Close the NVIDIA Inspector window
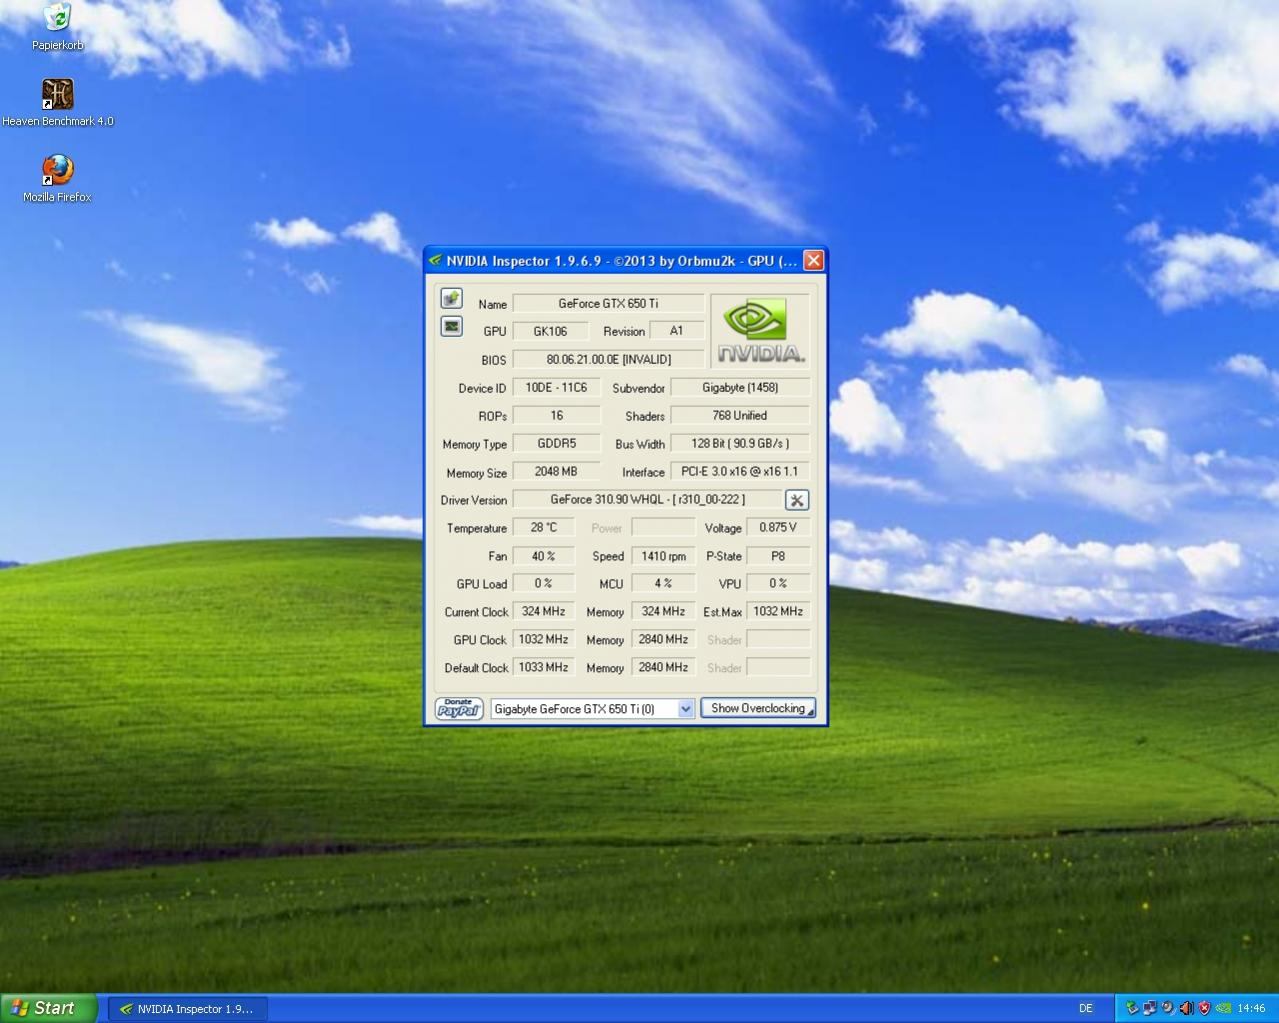 pyautogui.click(x=814, y=260)
